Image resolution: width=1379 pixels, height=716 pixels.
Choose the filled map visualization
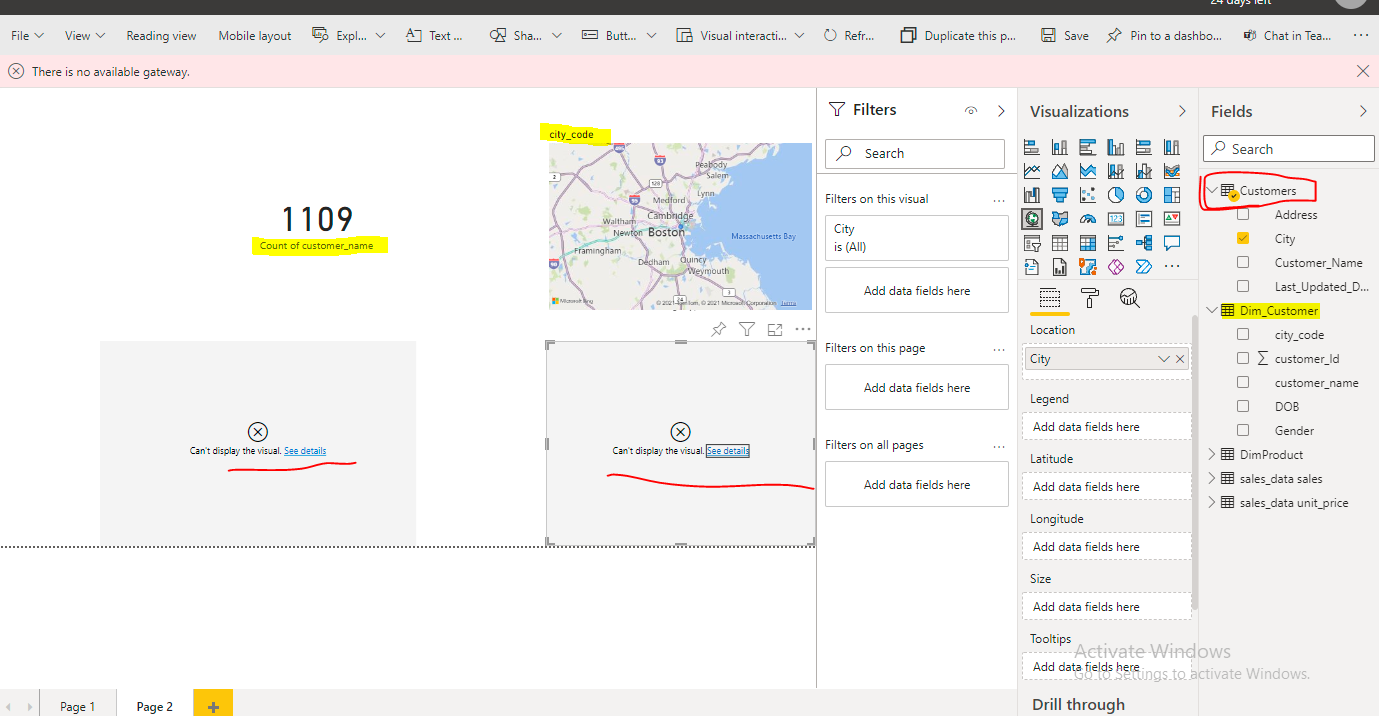tap(1060, 219)
